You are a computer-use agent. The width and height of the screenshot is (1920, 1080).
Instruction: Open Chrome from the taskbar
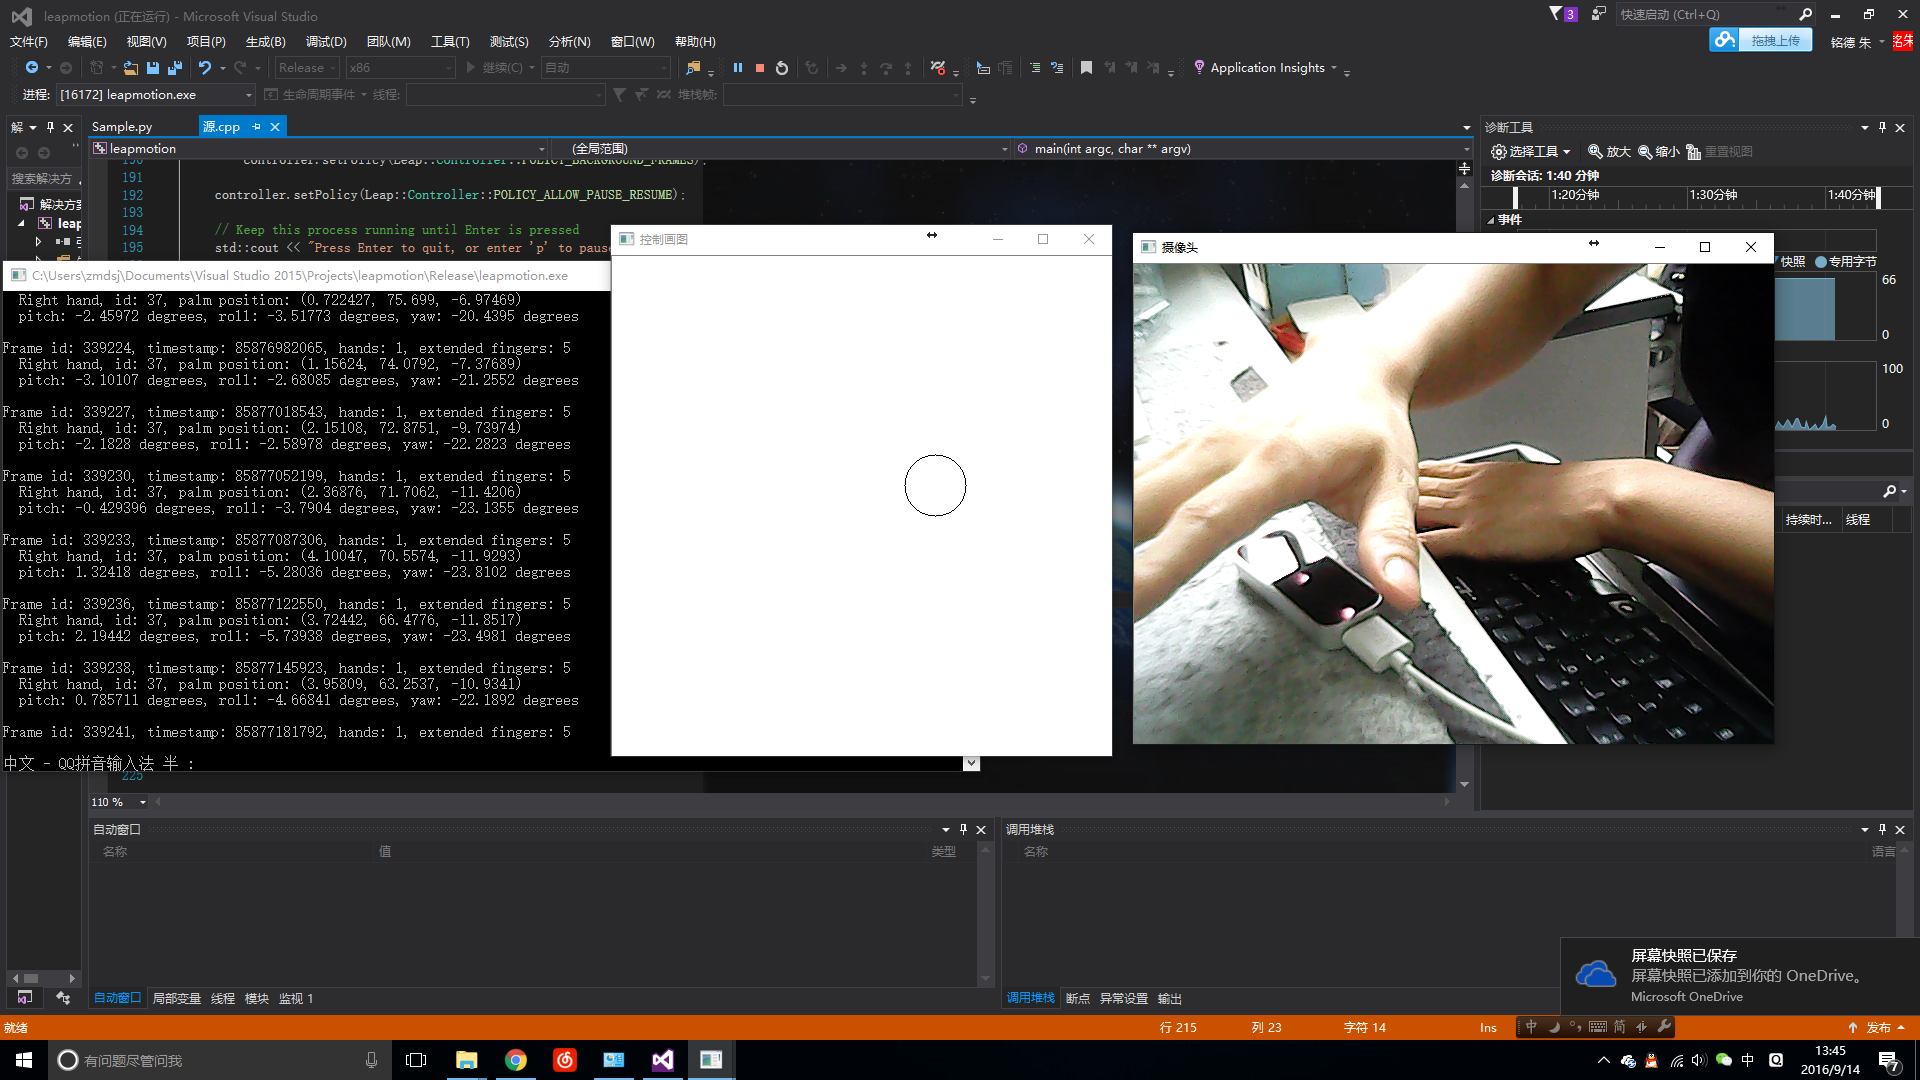[x=516, y=1060]
